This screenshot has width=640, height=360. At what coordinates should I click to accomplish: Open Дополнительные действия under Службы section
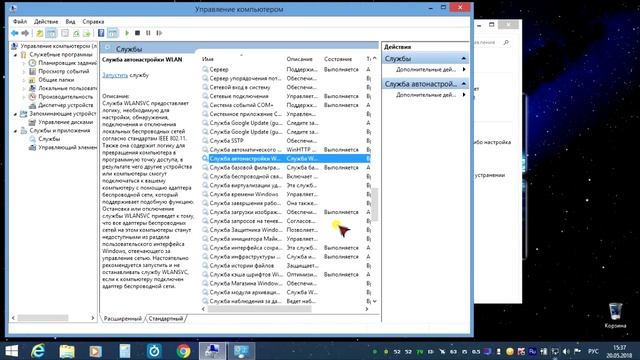click(x=426, y=70)
